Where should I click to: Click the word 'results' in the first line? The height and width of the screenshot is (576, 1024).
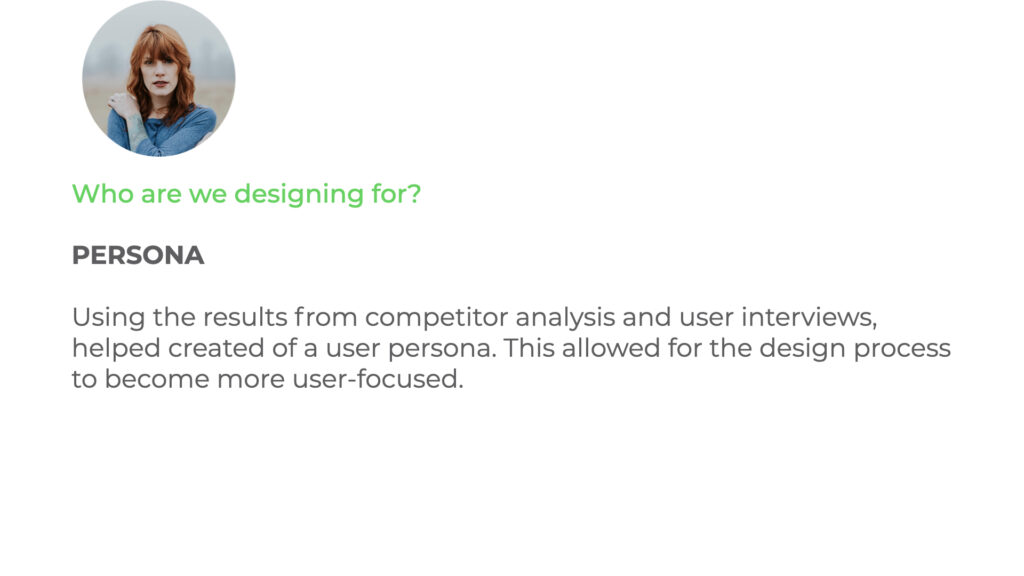click(x=245, y=317)
